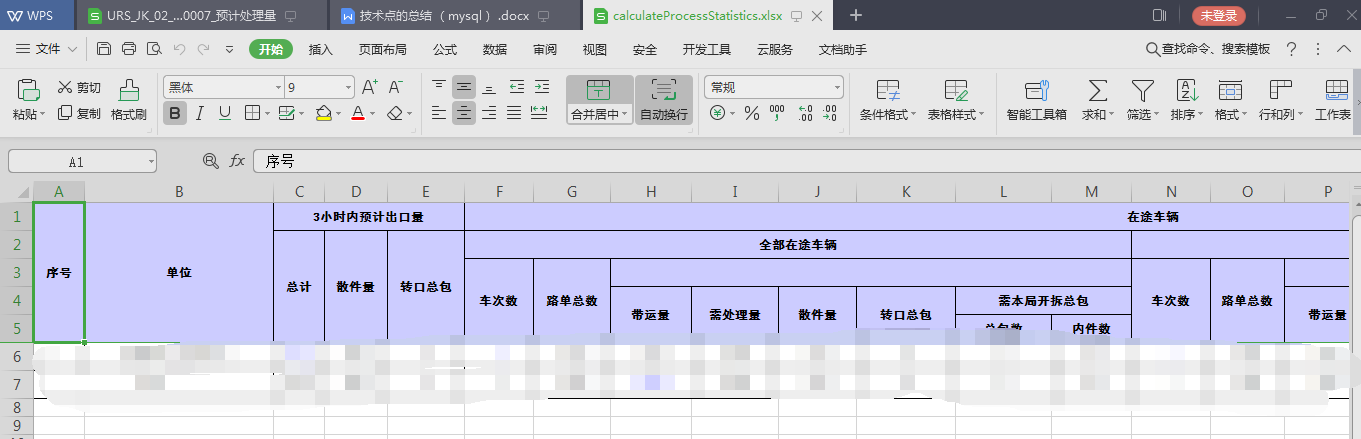The width and height of the screenshot is (1361, 439).
Task: Open Conditional Formatting (条件格式) menu
Action: [888, 100]
